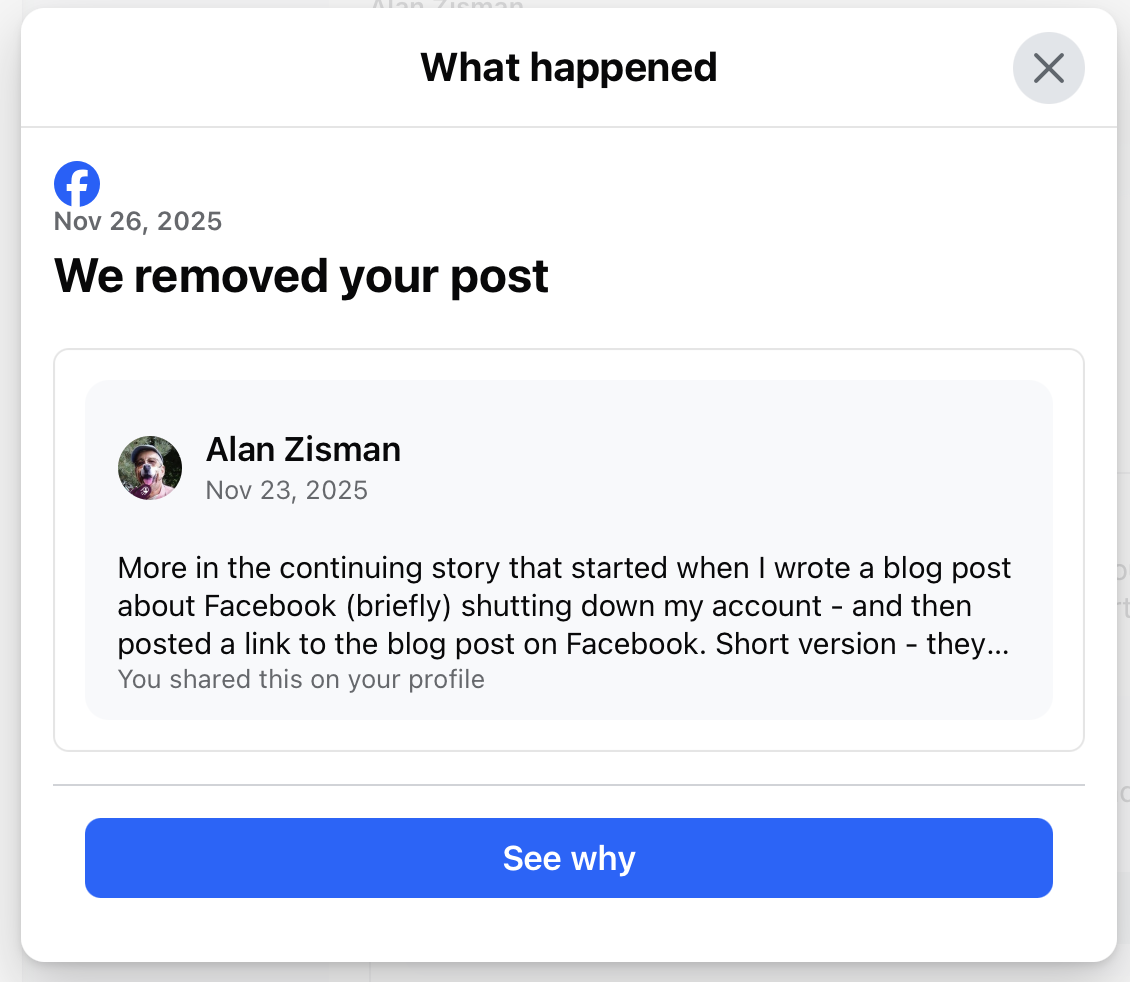Screen dimensions: 1130x982
Task: Click the divider under the dialog title
Action: point(568,127)
